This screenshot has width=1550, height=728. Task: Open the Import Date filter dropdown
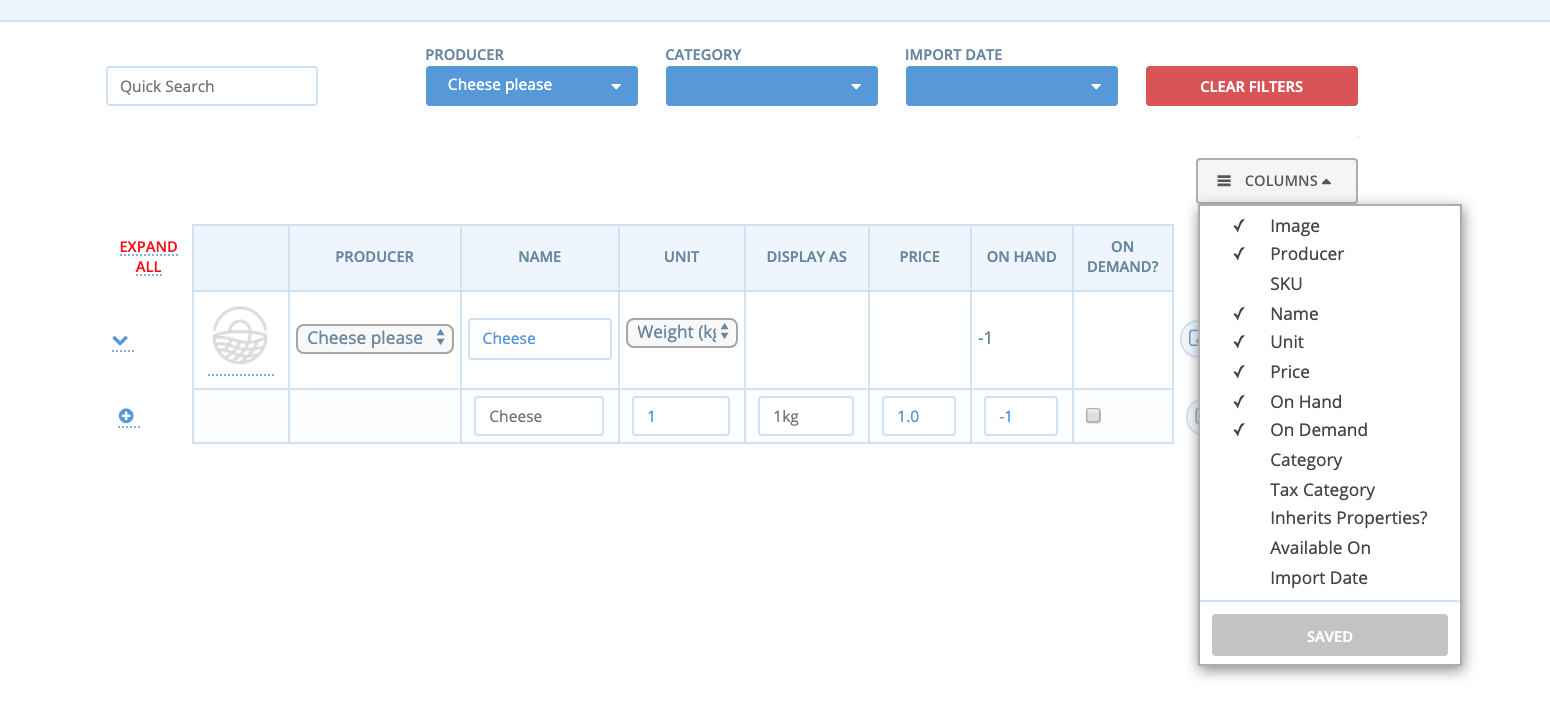[1012, 86]
